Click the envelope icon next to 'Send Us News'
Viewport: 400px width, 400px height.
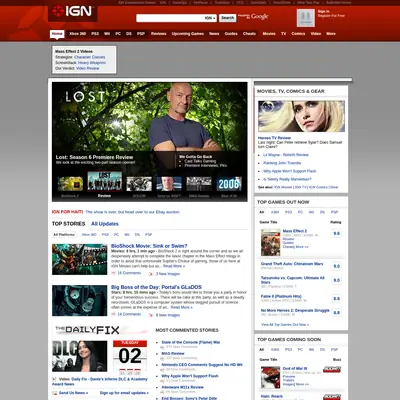click(x=54, y=393)
